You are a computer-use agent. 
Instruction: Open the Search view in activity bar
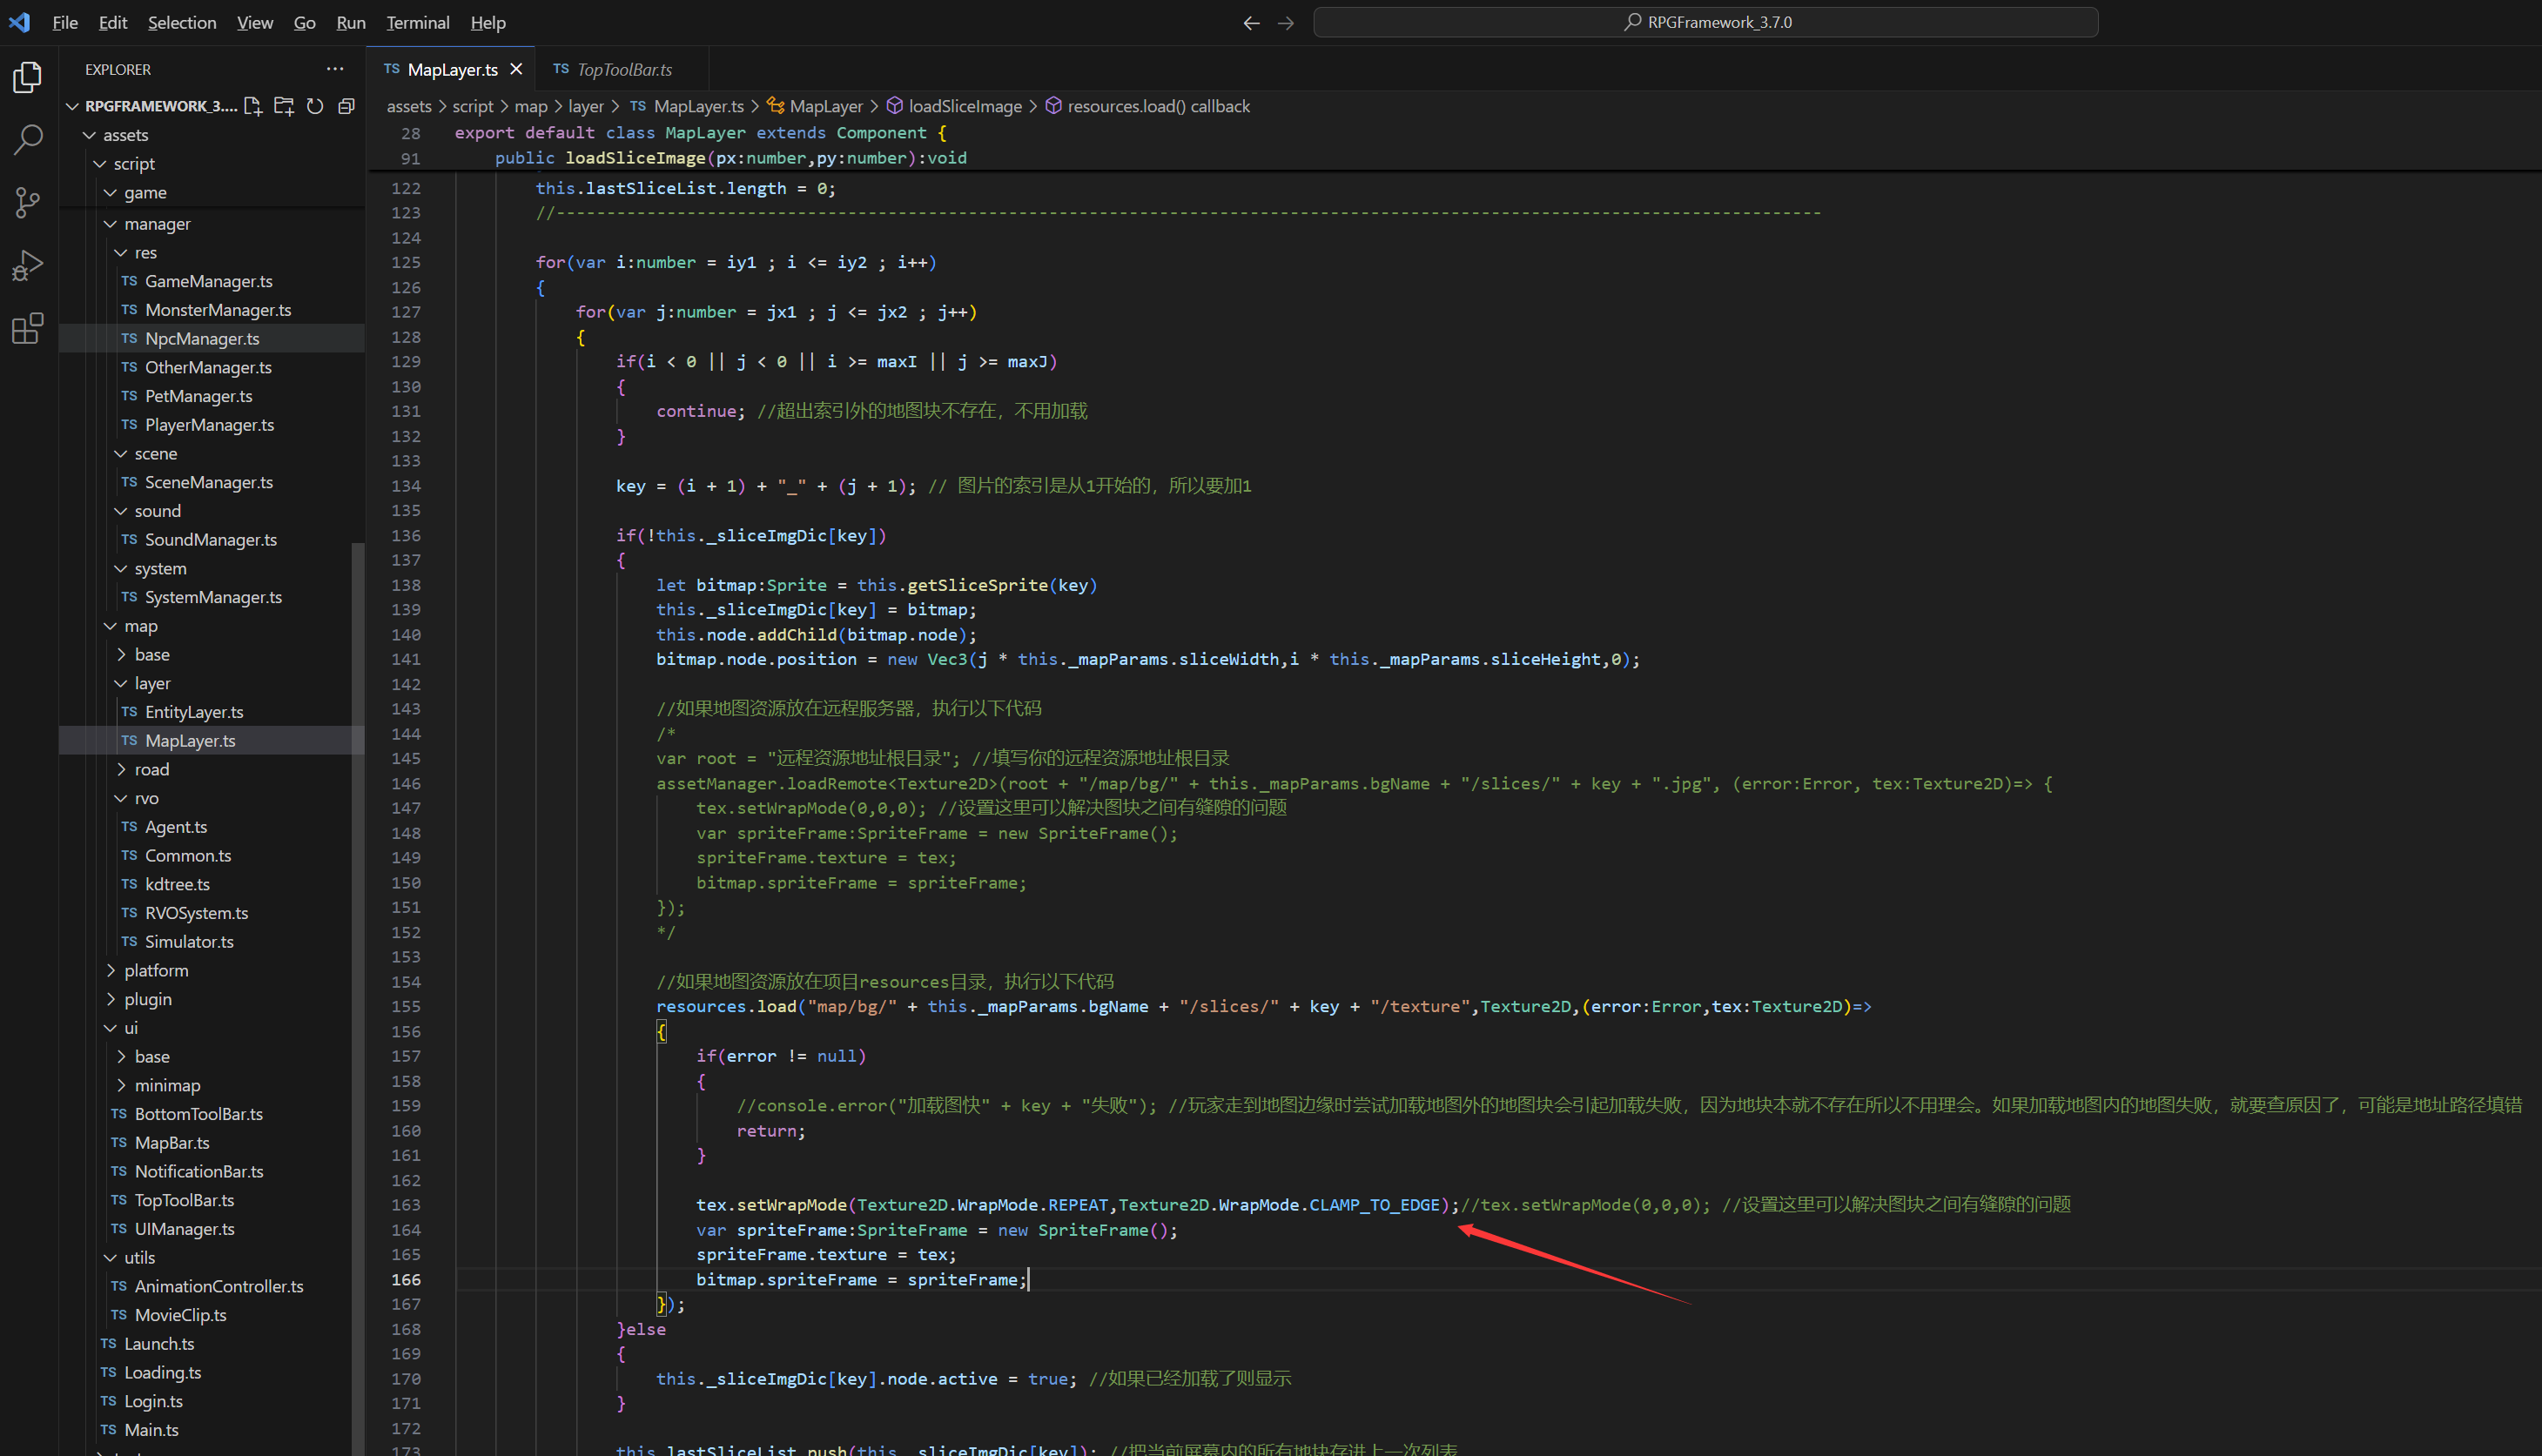point(27,139)
